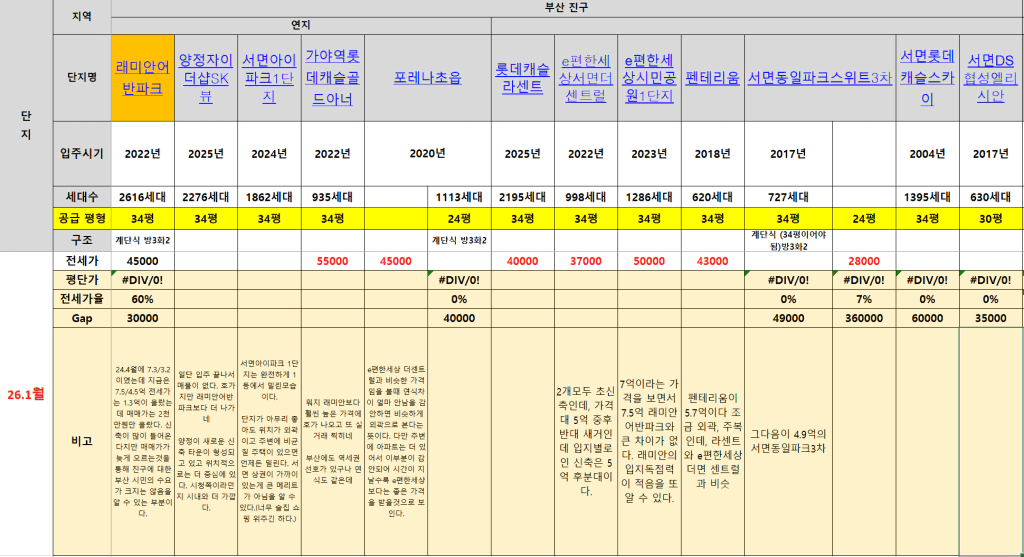Select the Gap row label

pyautogui.click(x=82, y=318)
